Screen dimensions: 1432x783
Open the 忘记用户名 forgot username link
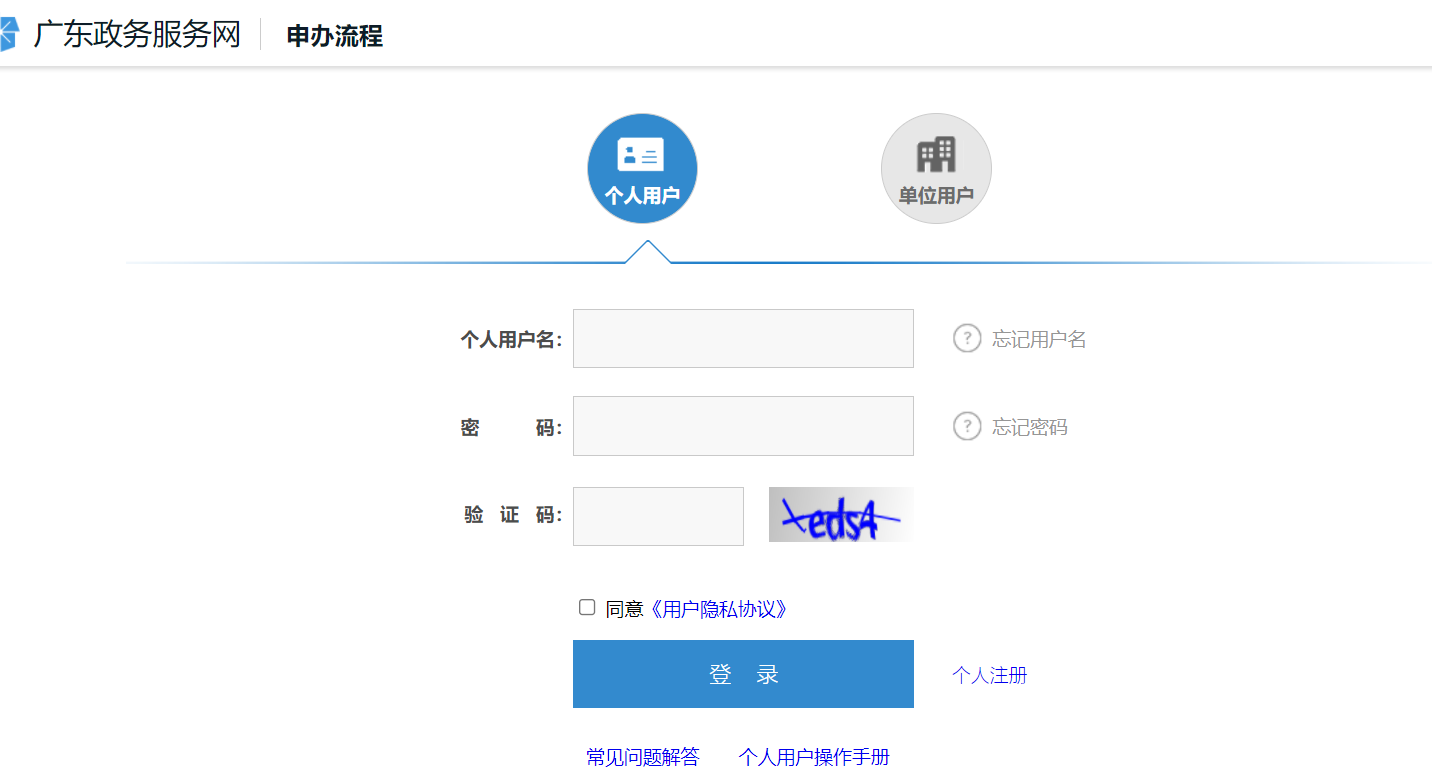pos(1039,339)
